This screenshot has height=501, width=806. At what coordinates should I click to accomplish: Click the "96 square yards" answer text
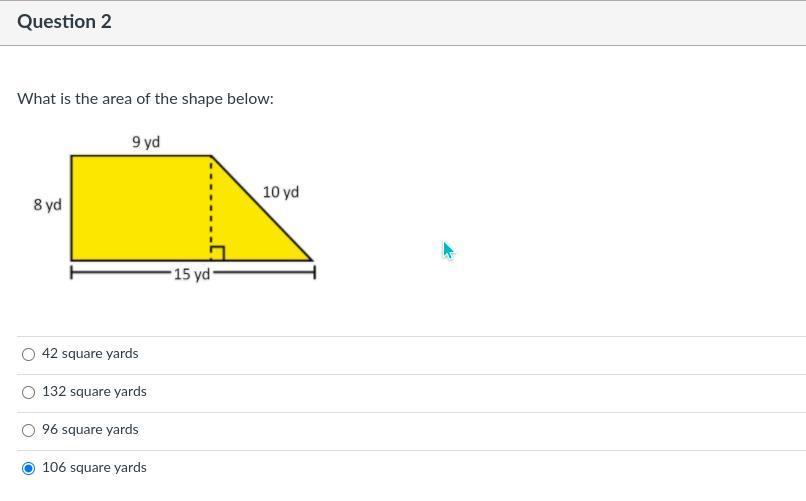90,429
